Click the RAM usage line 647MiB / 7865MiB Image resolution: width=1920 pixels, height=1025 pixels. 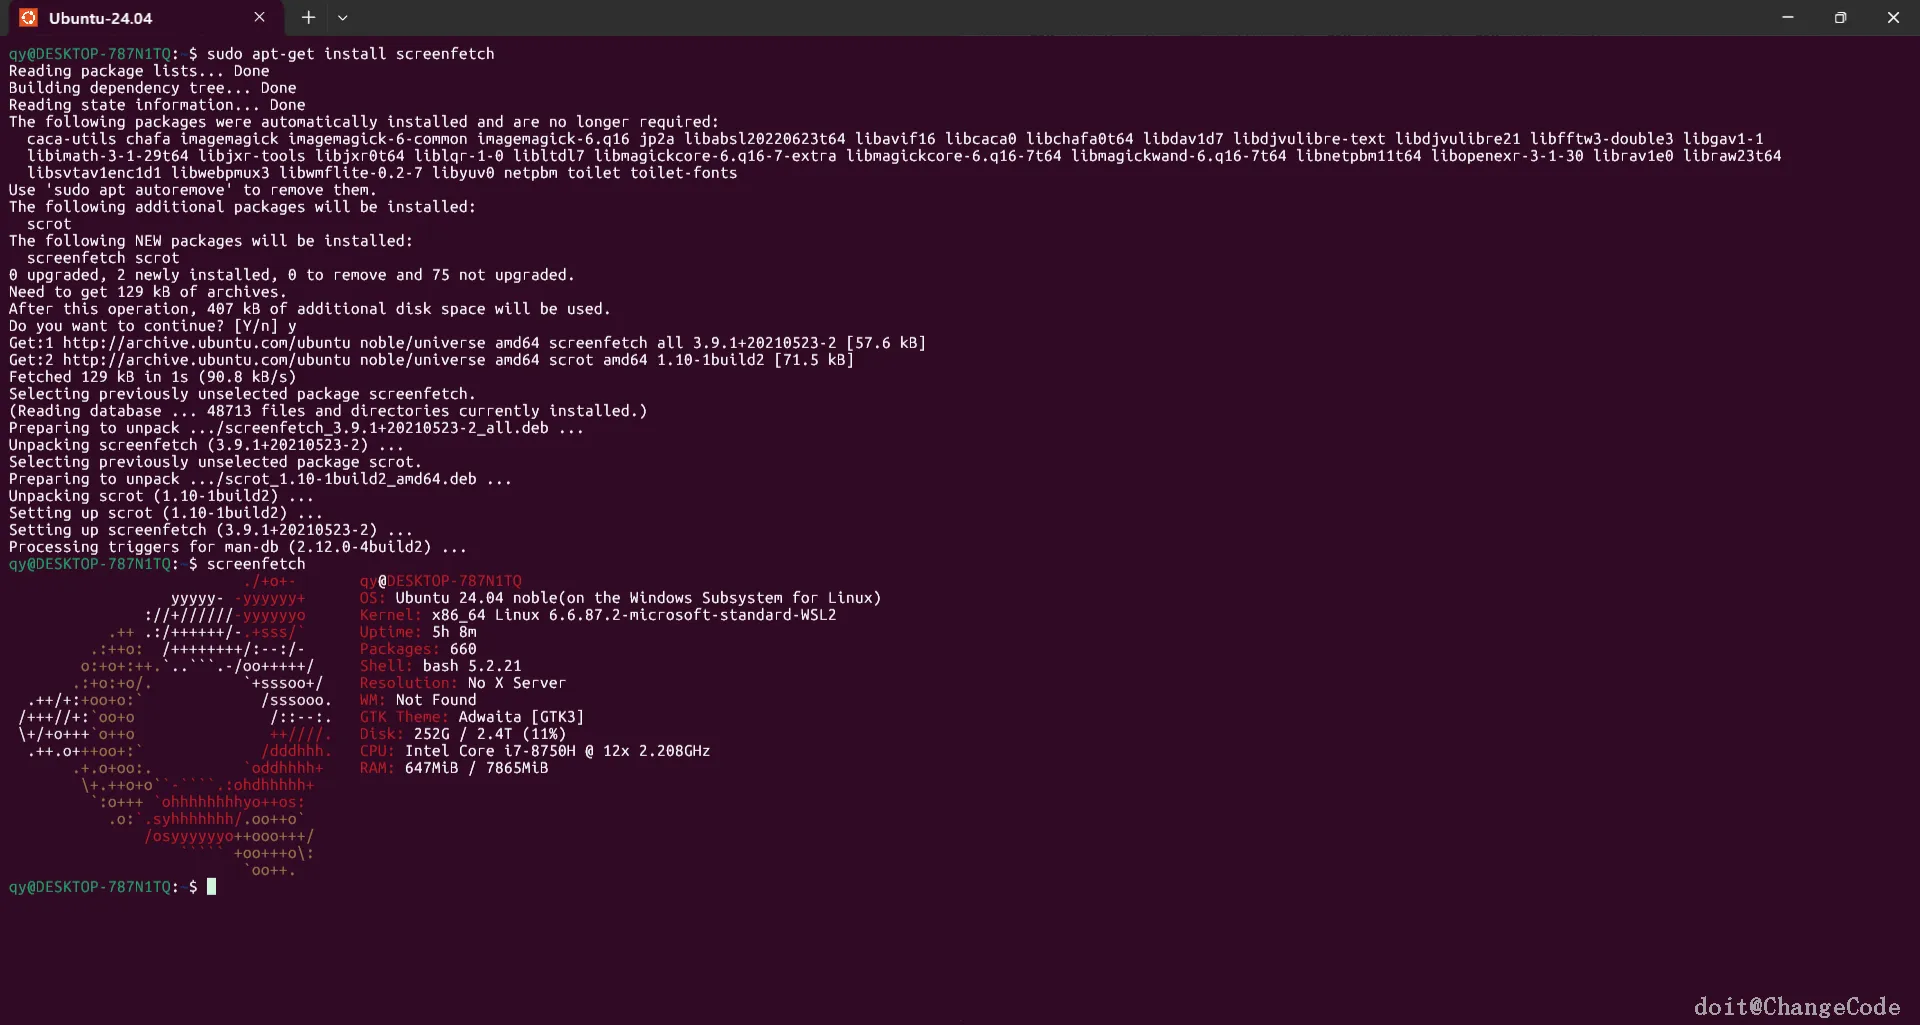455,768
